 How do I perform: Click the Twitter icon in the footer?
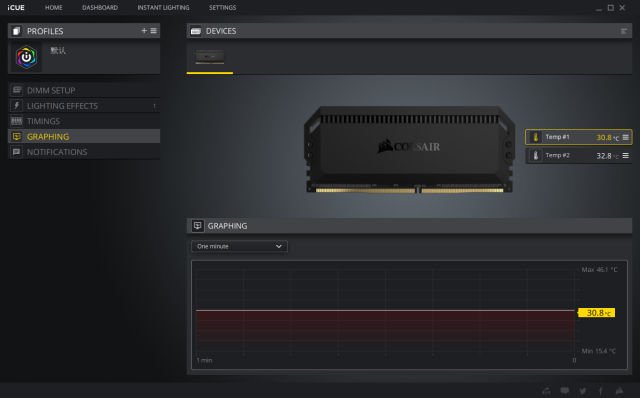pos(583,391)
